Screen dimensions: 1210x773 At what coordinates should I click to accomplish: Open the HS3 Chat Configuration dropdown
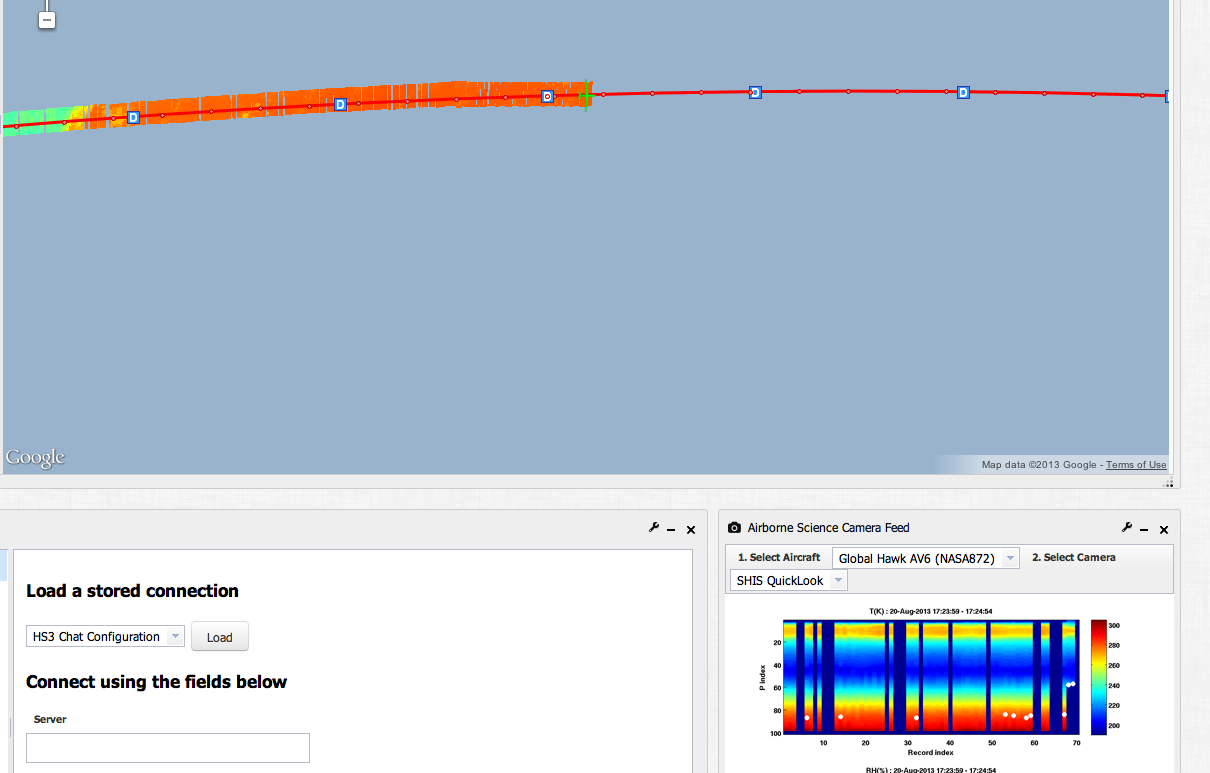[105, 636]
